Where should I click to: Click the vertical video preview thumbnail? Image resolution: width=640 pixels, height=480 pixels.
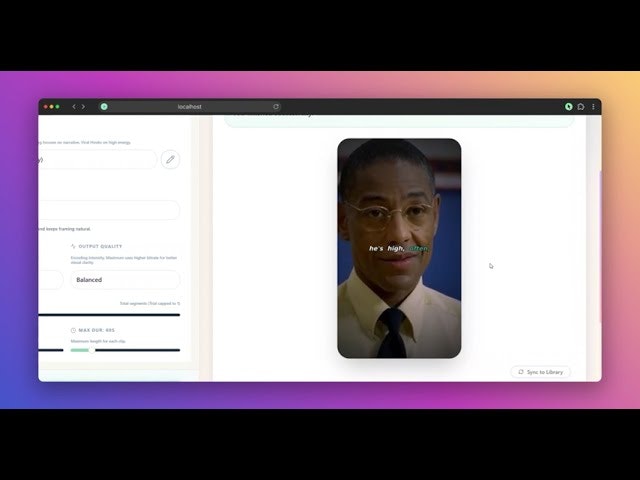pos(399,248)
